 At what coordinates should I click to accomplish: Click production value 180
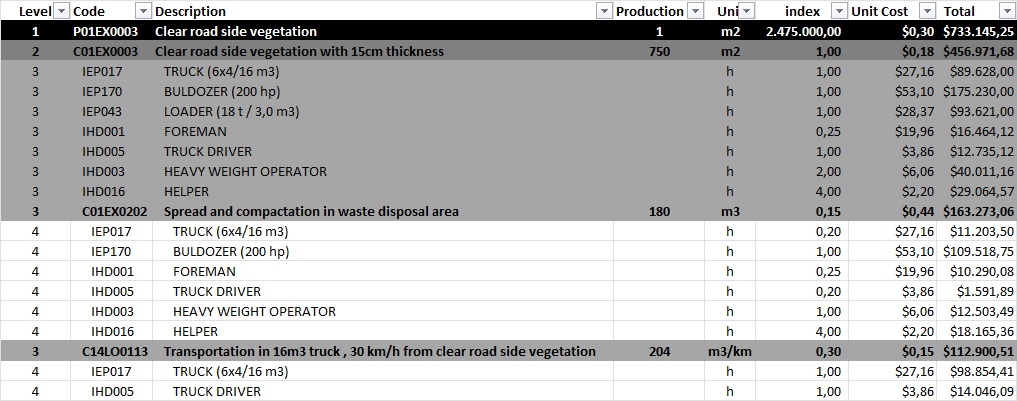point(660,212)
